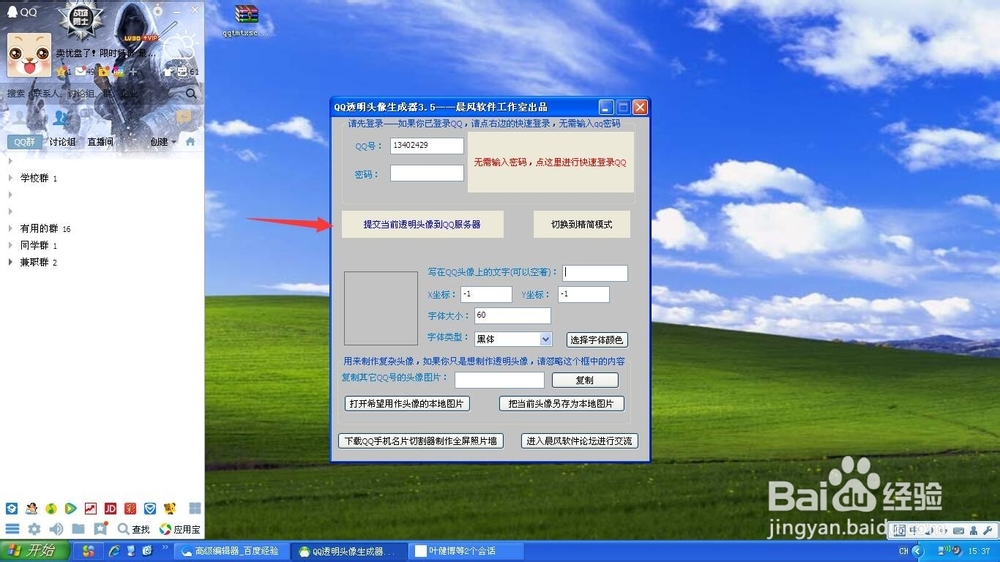The height and width of the screenshot is (562, 1000).
Task: Switch to the QQ contacts panel icon
Action: pyautogui.click(x=20, y=117)
